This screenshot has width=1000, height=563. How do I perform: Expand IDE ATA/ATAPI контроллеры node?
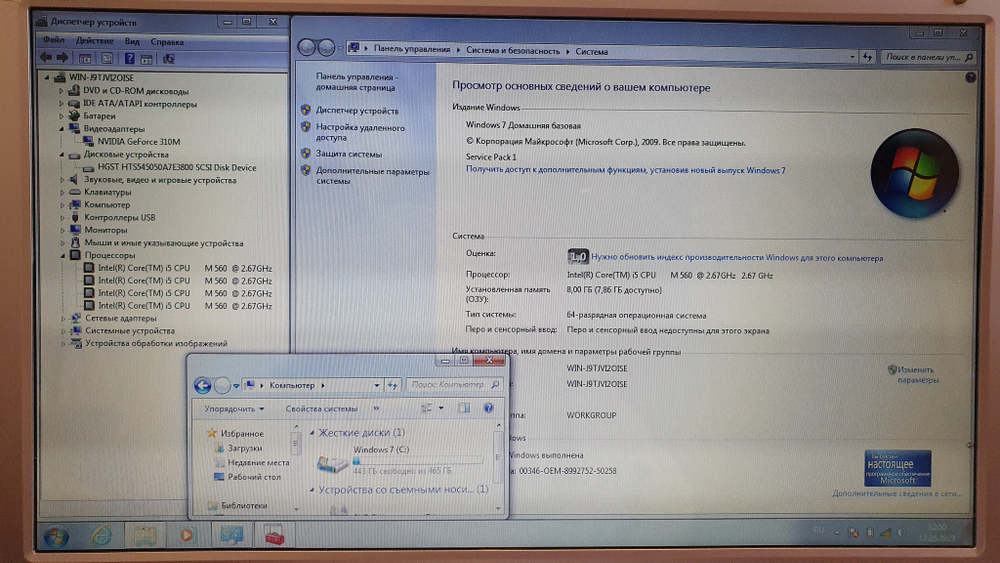(62, 104)
